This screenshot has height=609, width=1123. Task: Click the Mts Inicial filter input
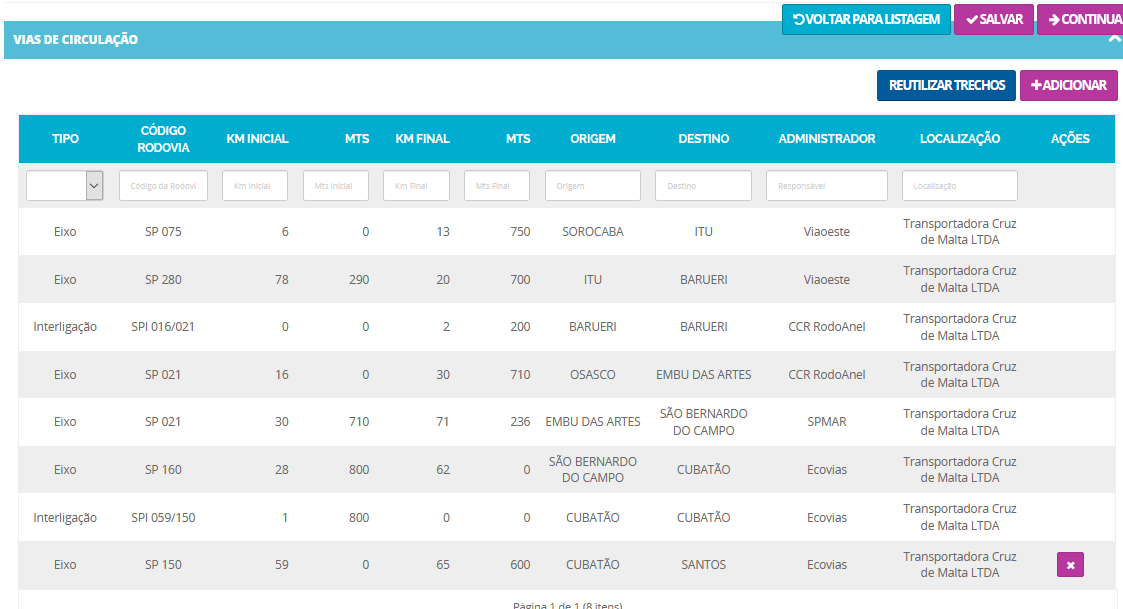[x=335, y=186]
